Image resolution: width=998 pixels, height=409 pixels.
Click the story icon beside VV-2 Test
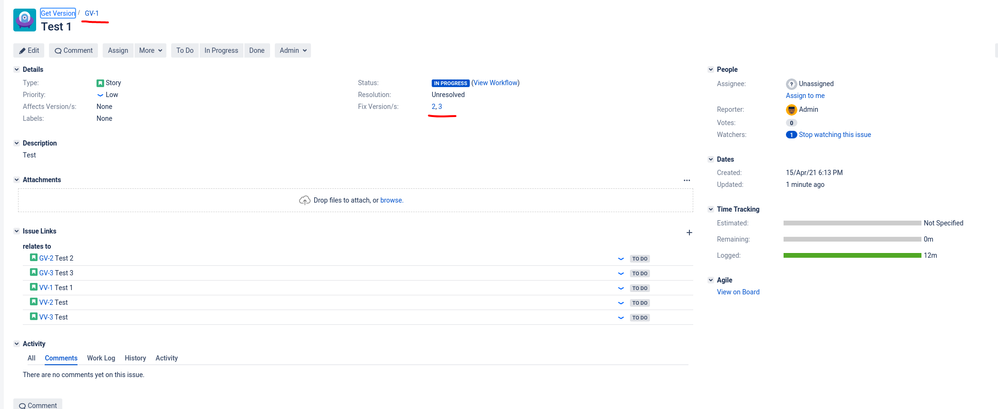(34, 302)
